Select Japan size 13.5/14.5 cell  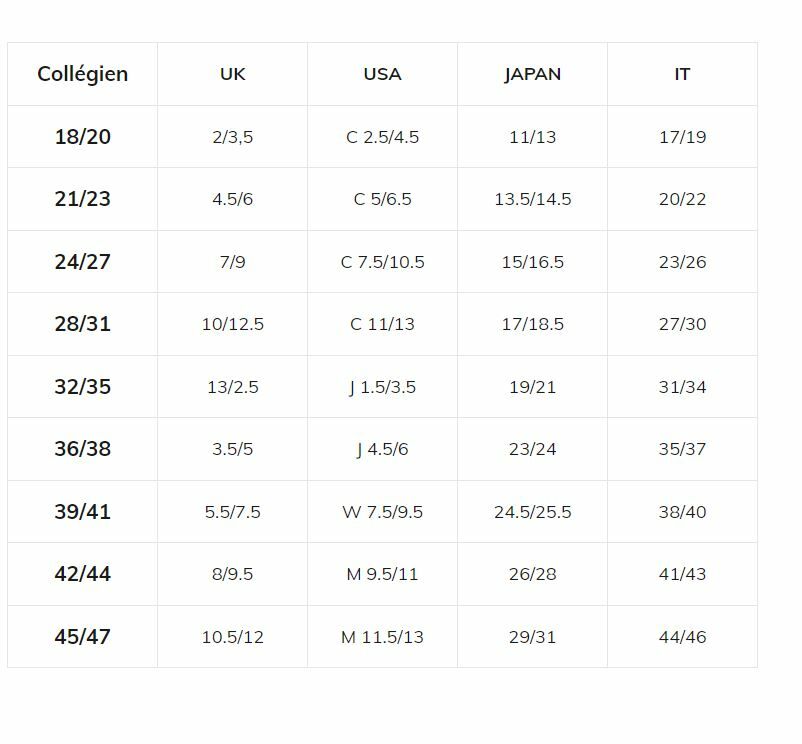[x=532, y=199]
